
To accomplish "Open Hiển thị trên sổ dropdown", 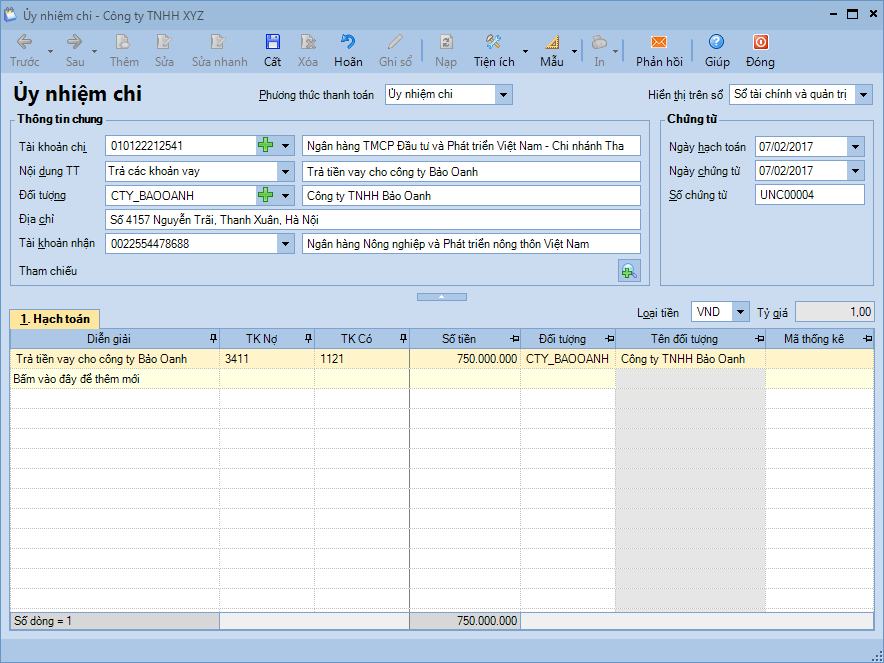I will 864,95.
